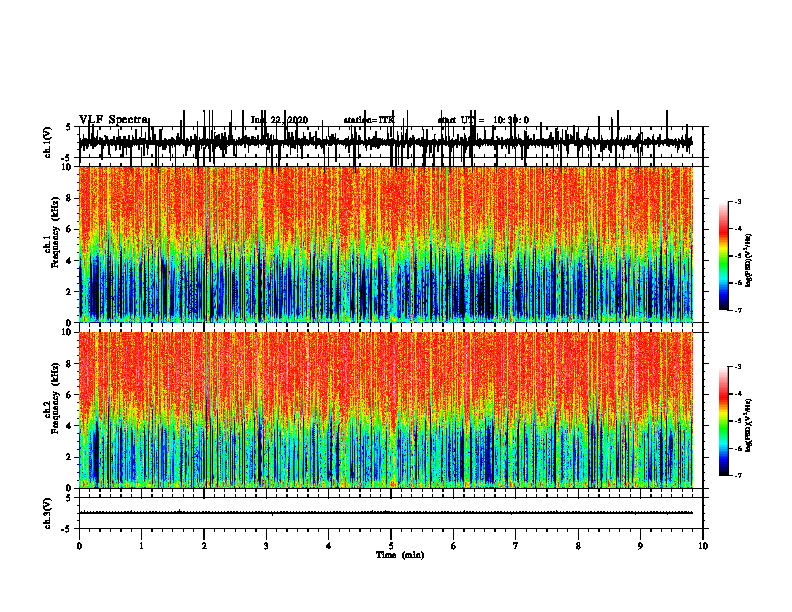The image size is (792, 612).
Task: Click the '8' kHz tick on ch.1 spectrogram
Action: [70, 198]
